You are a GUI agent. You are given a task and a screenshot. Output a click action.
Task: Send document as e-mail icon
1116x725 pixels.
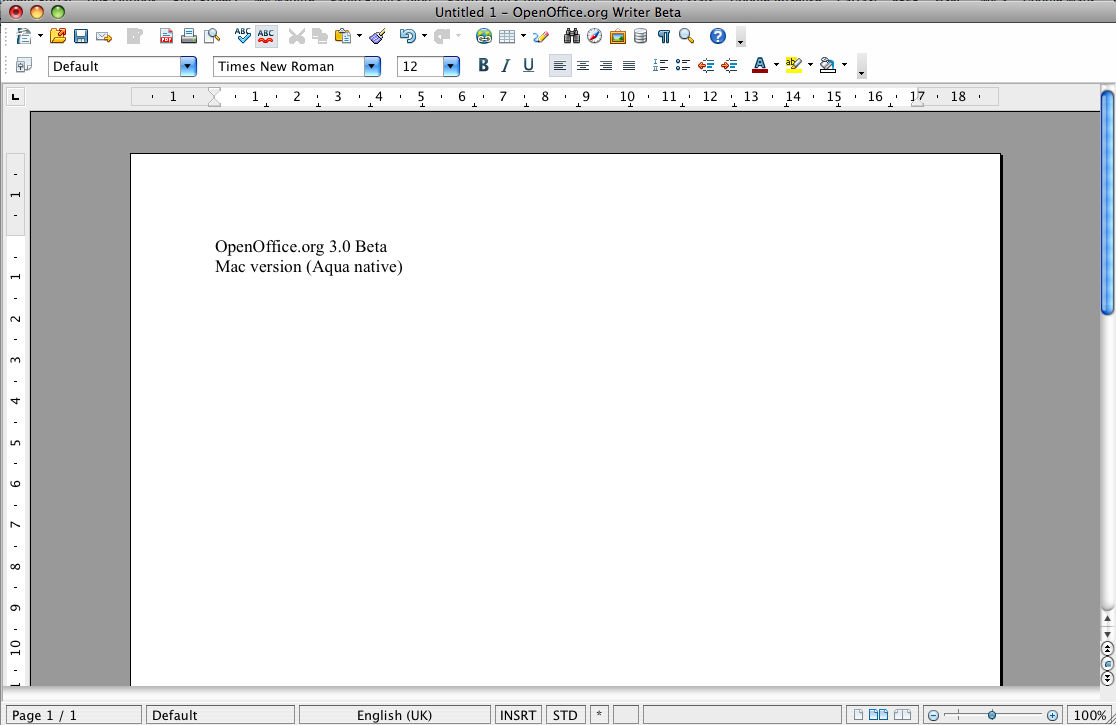[104, 36]
